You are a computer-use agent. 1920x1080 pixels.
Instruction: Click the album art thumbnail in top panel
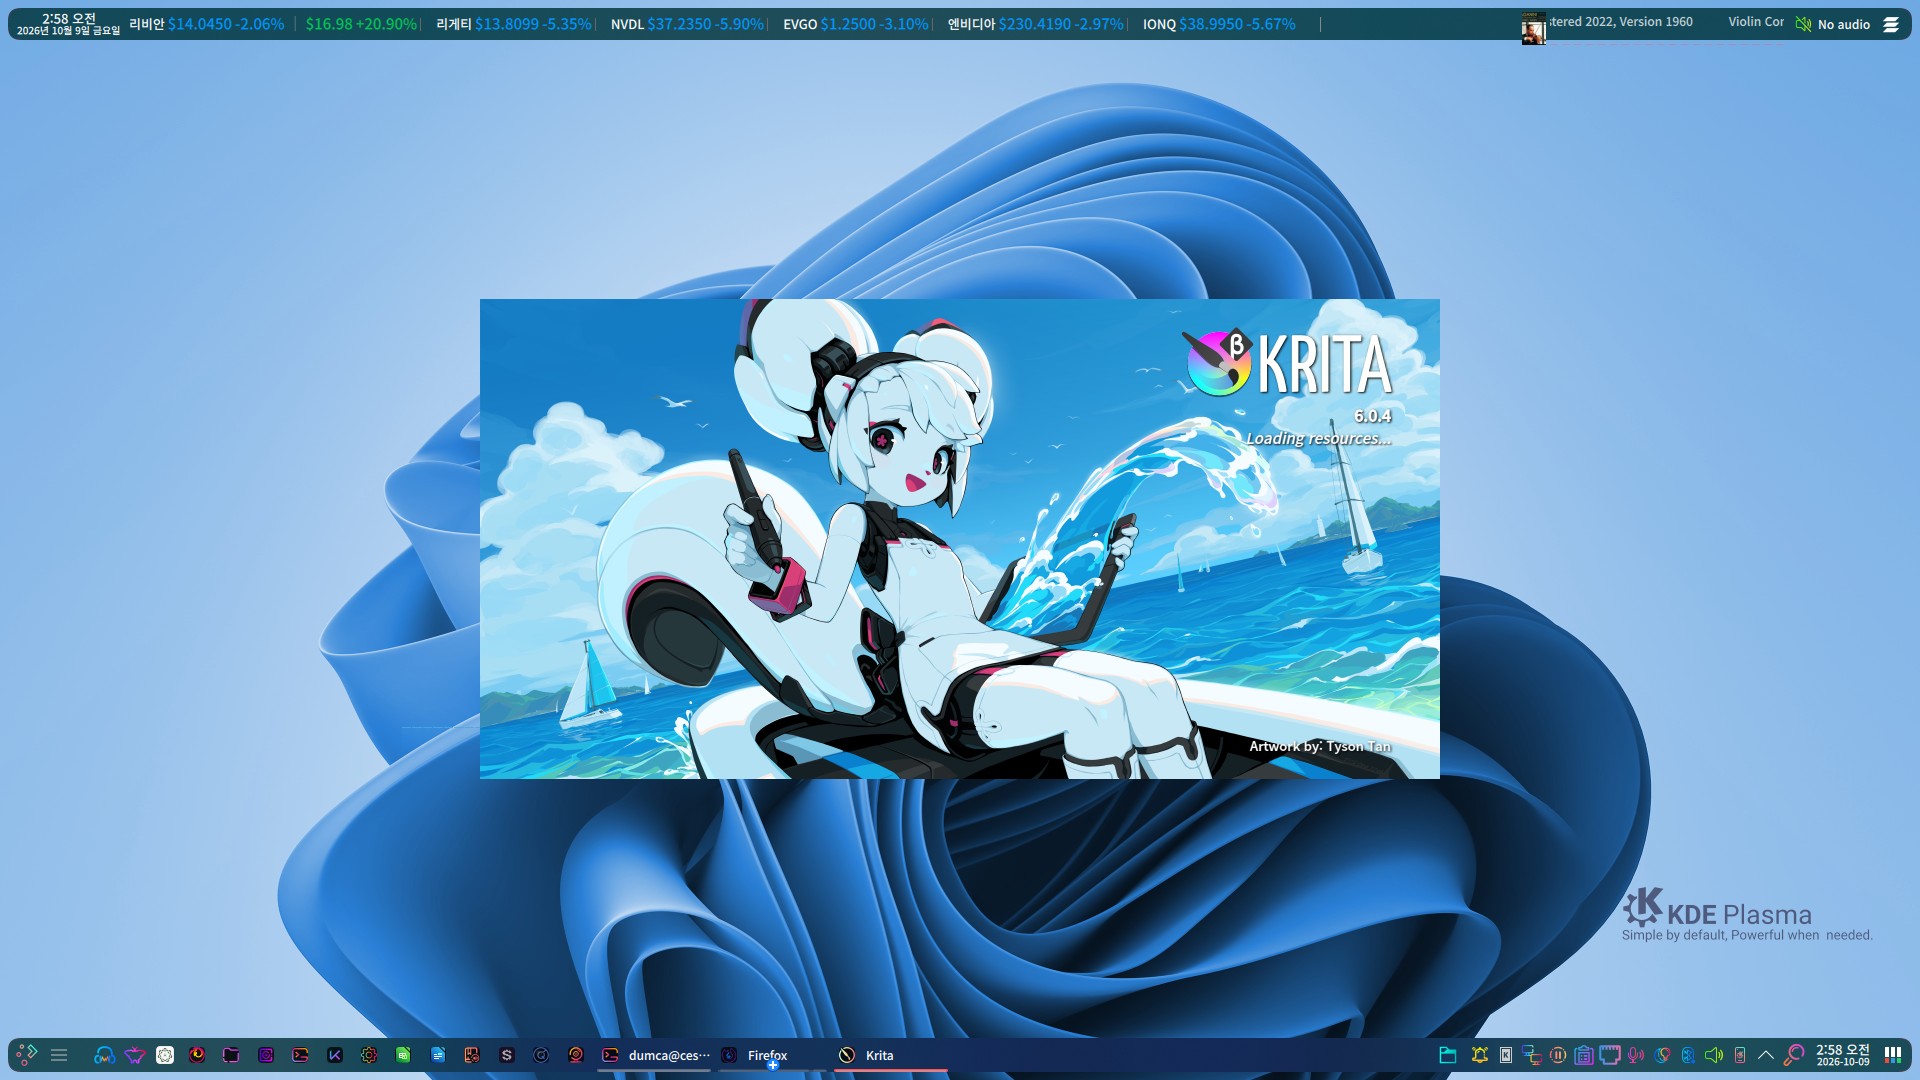(1533, 28)
